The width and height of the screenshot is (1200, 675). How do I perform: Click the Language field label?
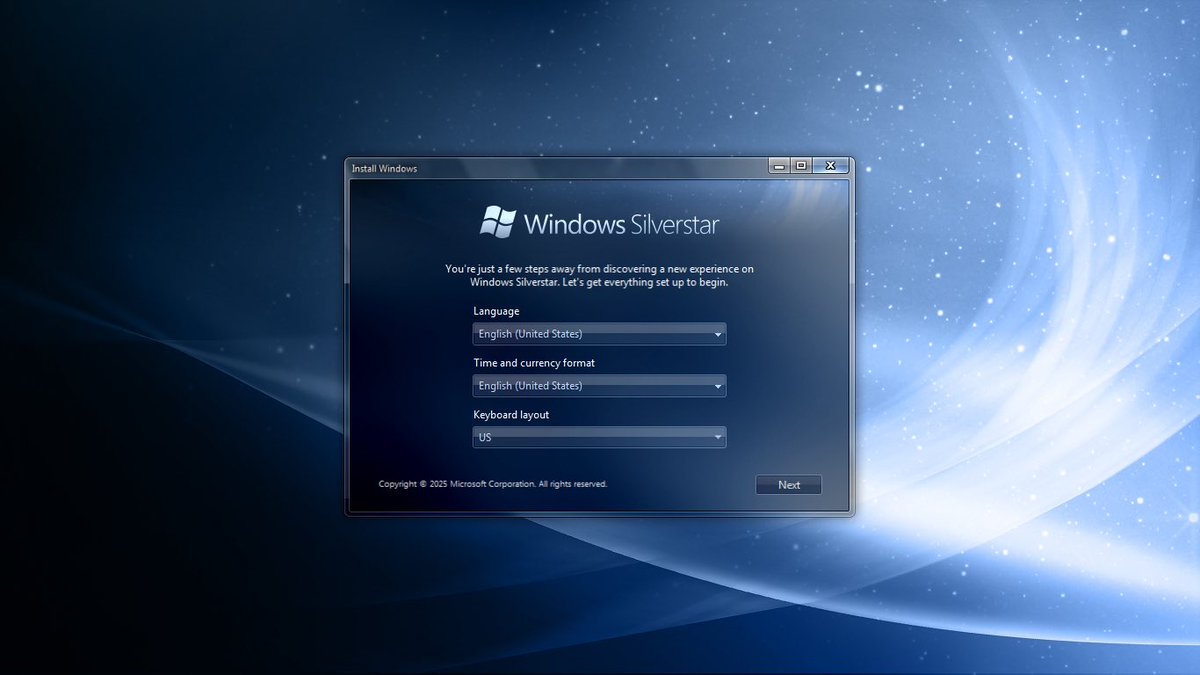(x=496, y=311)
